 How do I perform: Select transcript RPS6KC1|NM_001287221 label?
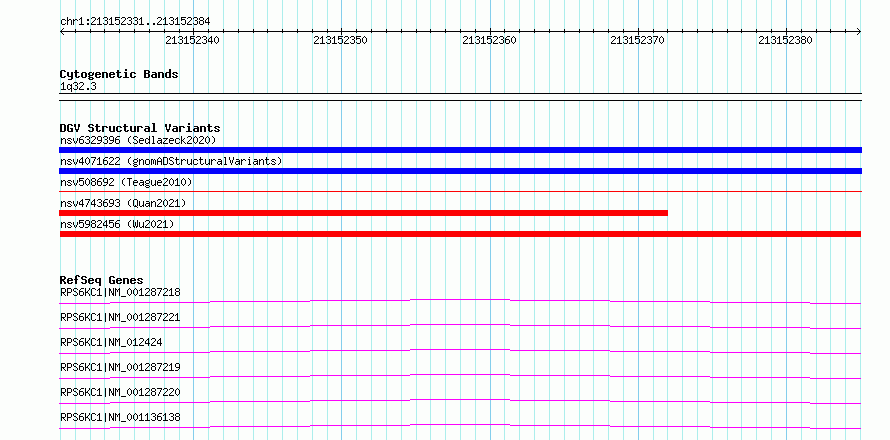coord(120,317)
